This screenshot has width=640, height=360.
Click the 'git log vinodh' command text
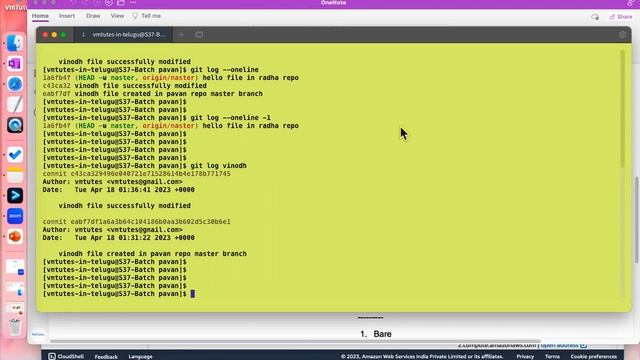coord(218,166)
